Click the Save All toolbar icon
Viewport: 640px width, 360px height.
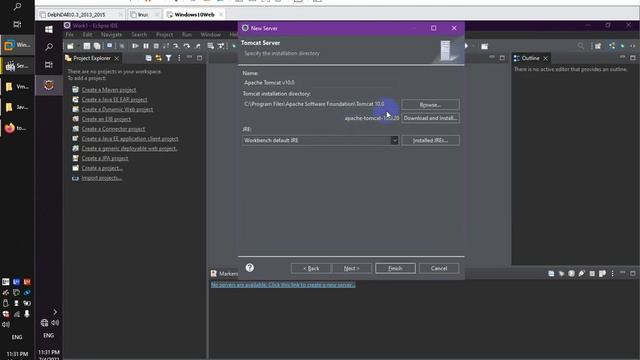pos(97,46)
